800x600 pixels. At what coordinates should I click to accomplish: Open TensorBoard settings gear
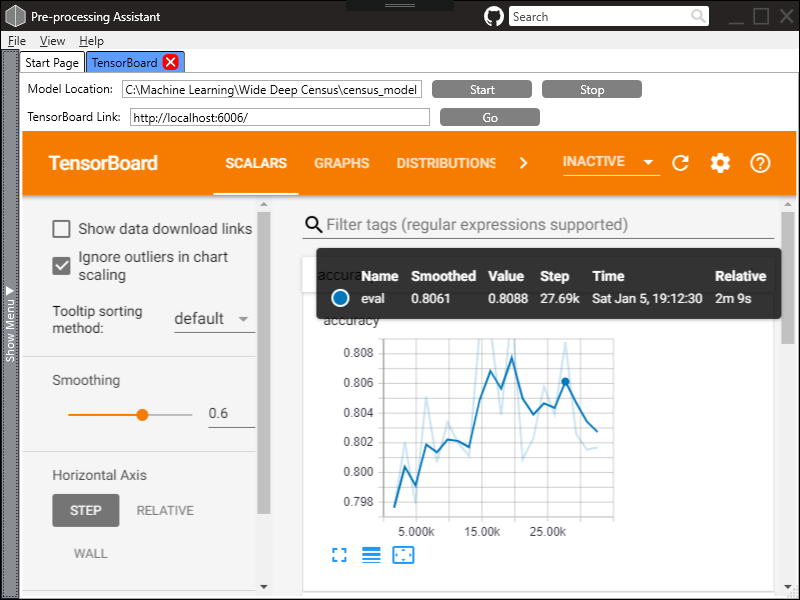click(x=720, y=163)
